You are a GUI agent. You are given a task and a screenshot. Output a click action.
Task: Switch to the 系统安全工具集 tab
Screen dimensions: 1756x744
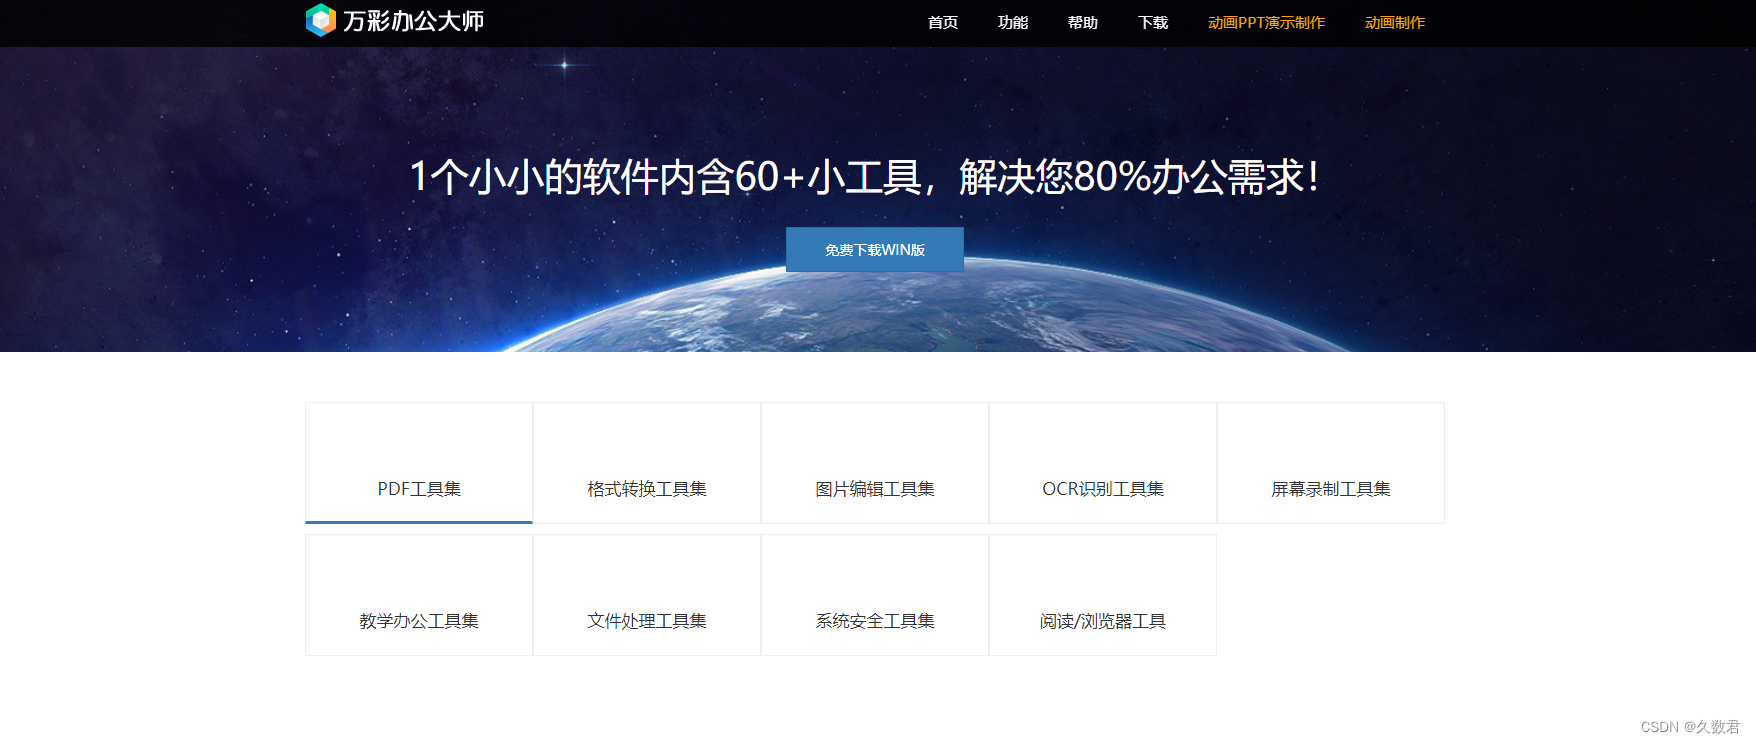tap(875, 595)
